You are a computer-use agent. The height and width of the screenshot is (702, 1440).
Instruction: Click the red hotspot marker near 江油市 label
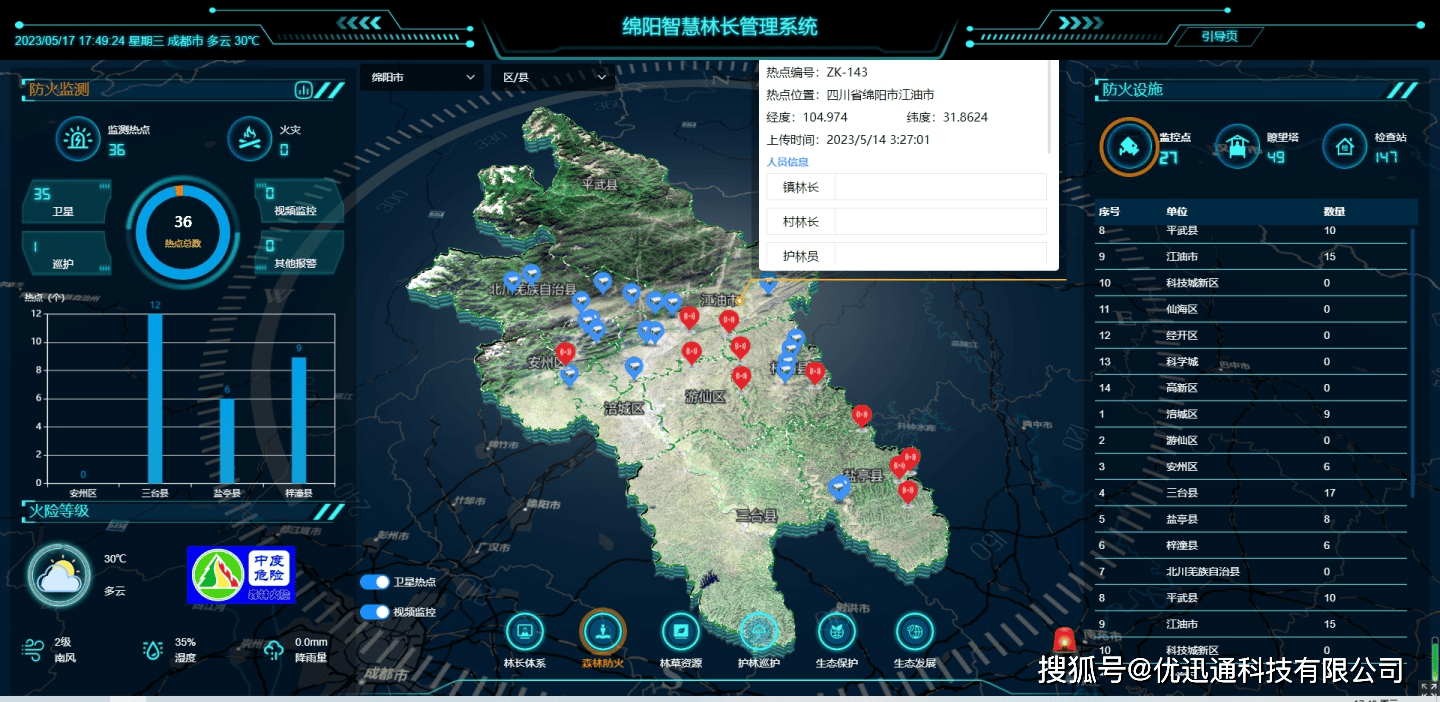pos(729,321)
